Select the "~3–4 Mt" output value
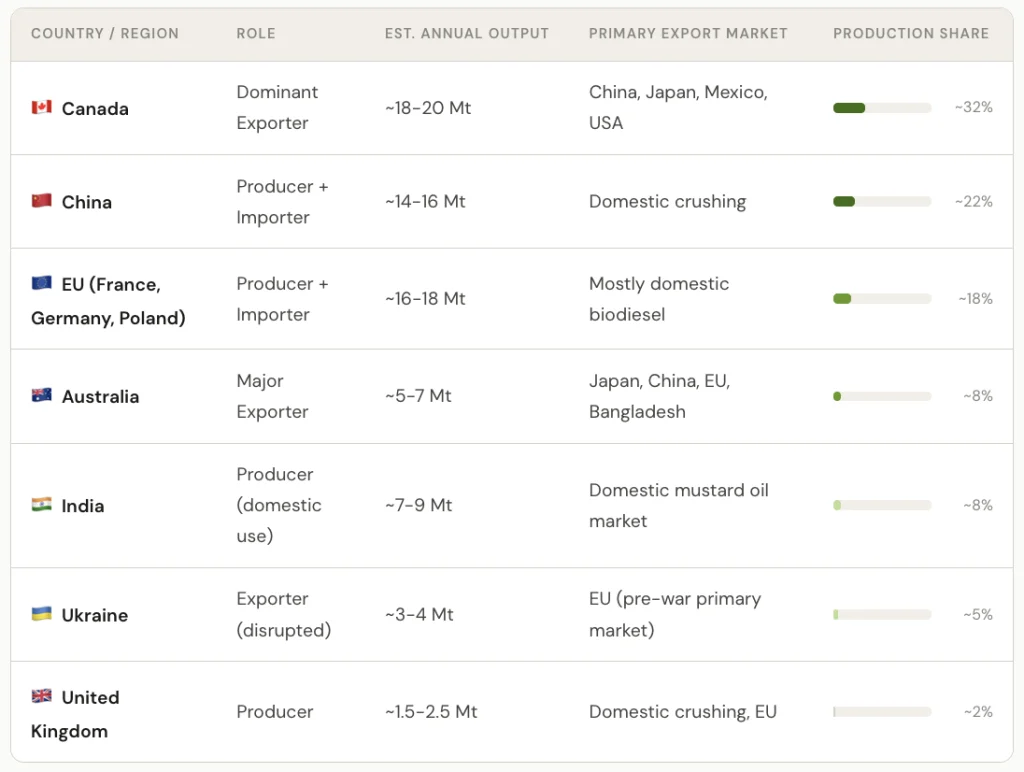The image size is (1024, 772). [419, 614]
